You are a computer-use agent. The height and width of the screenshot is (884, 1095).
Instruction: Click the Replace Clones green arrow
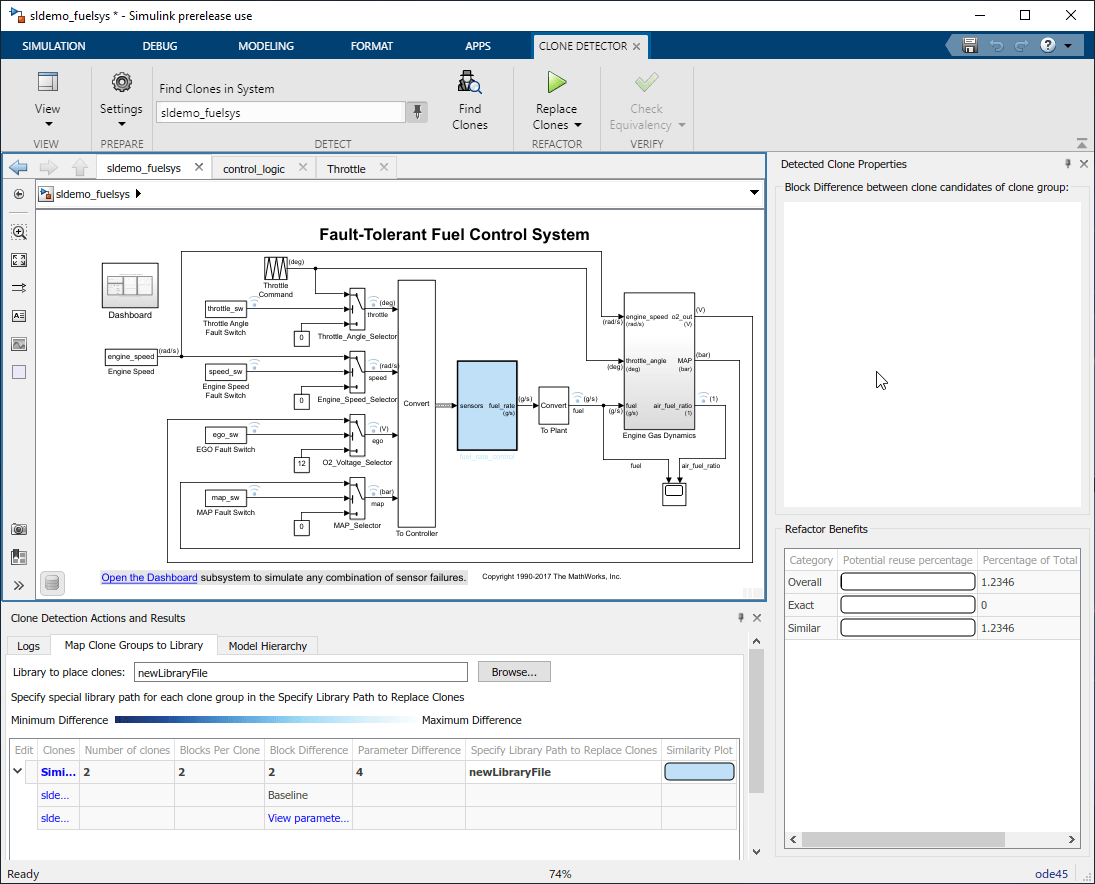click(556, 84)
